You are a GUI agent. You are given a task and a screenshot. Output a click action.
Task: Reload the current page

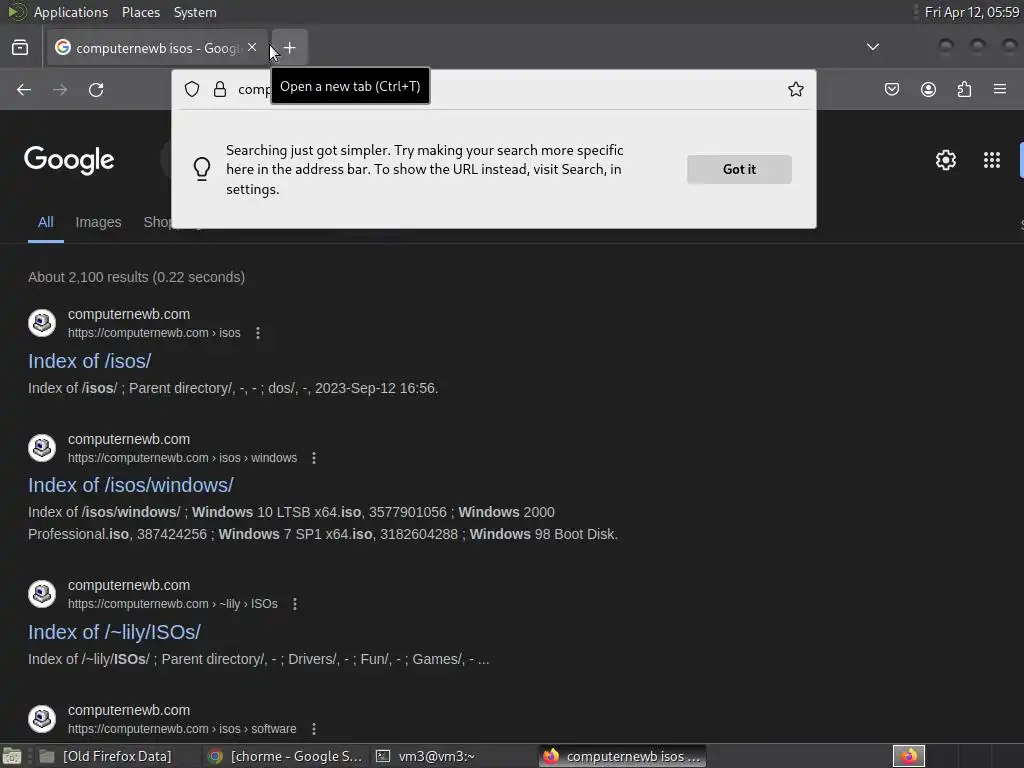click(96, 89)
